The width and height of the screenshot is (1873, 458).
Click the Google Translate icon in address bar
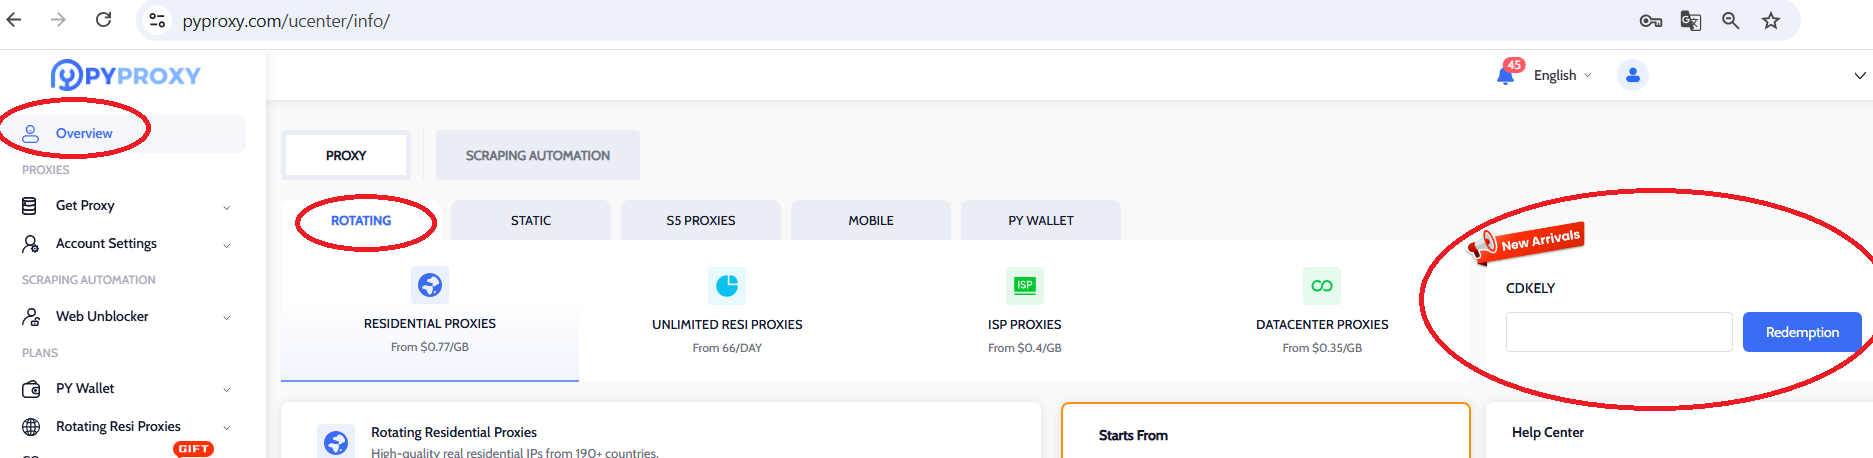[1691, 21]
